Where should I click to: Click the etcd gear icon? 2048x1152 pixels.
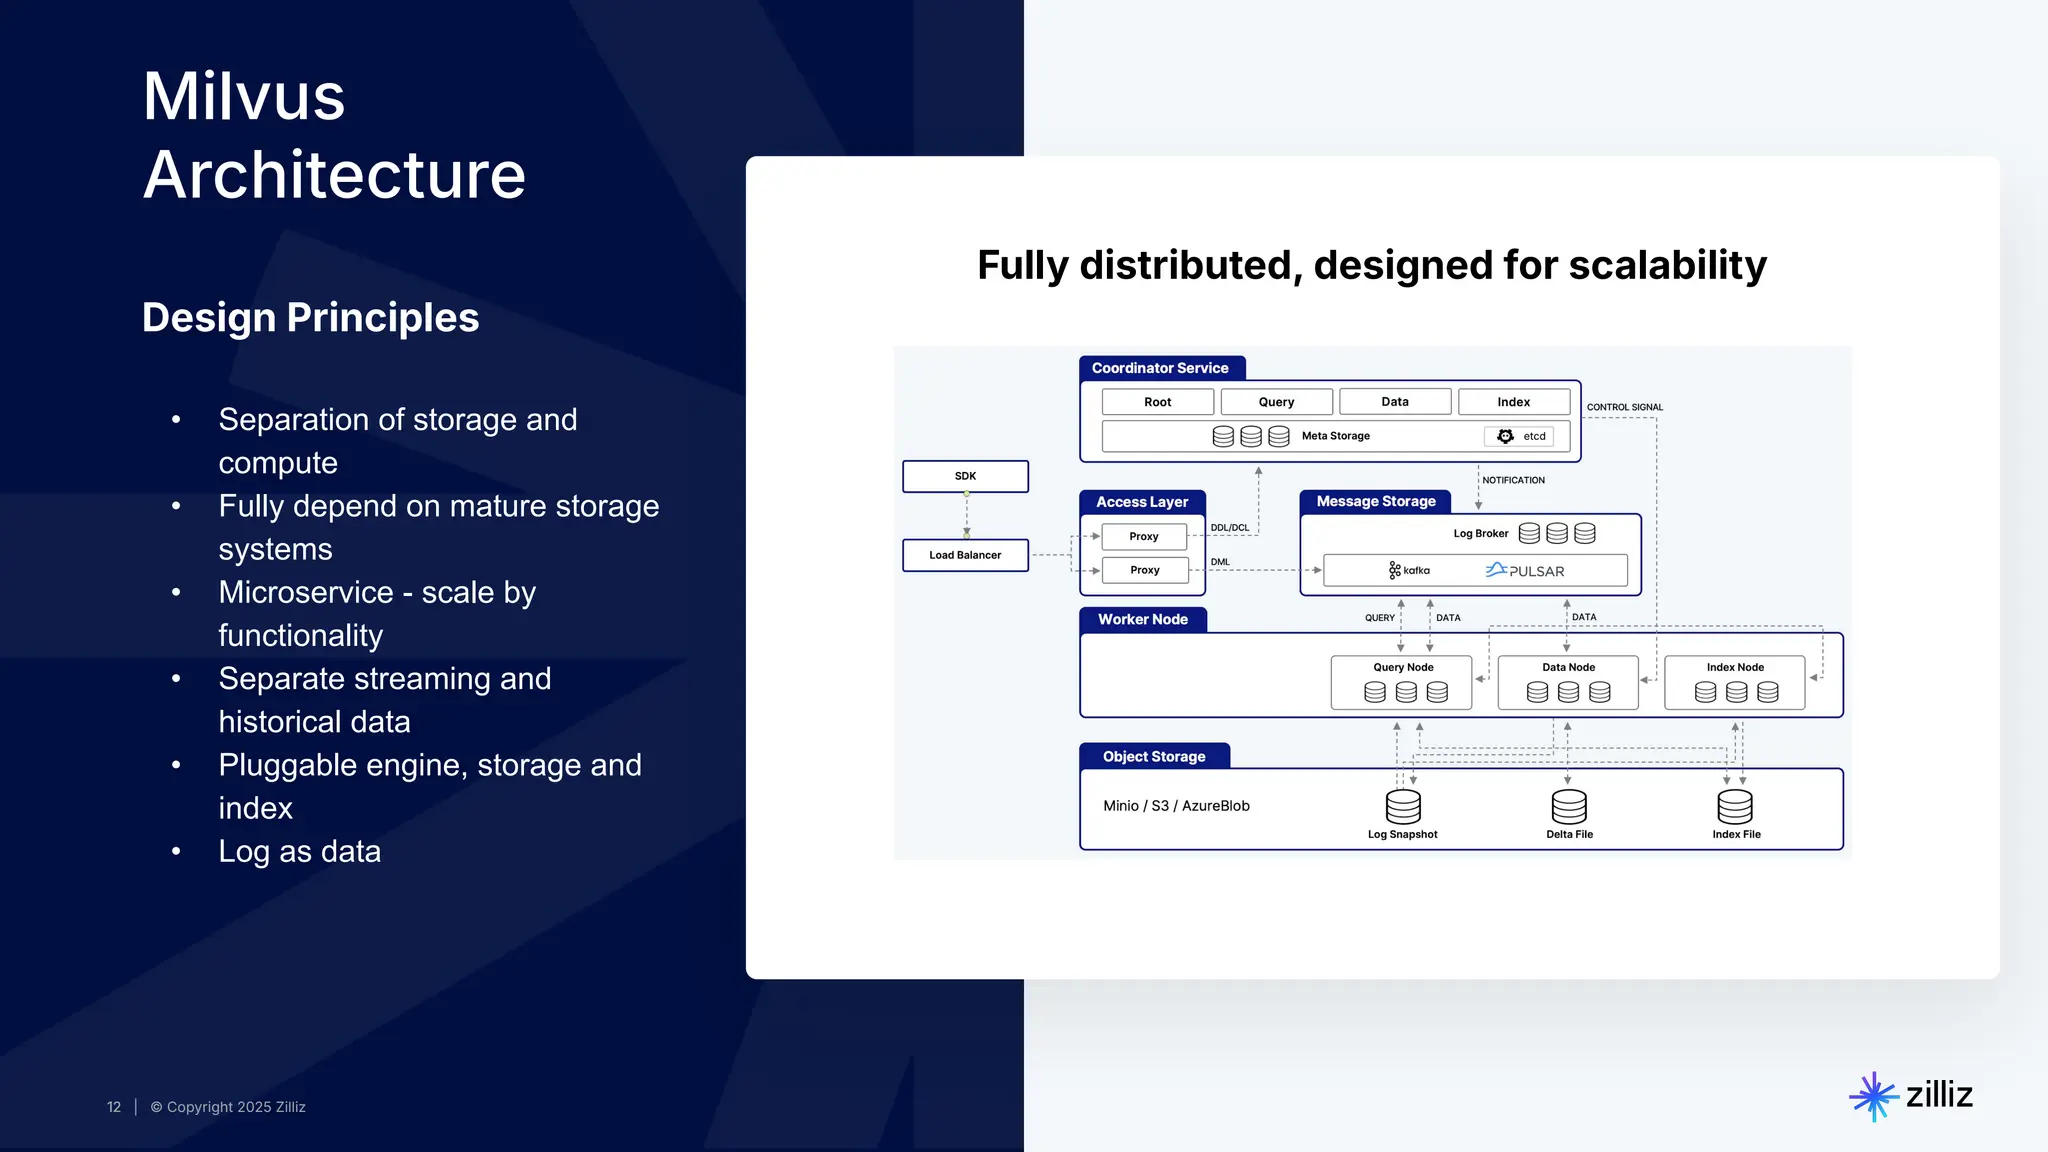1505,436
